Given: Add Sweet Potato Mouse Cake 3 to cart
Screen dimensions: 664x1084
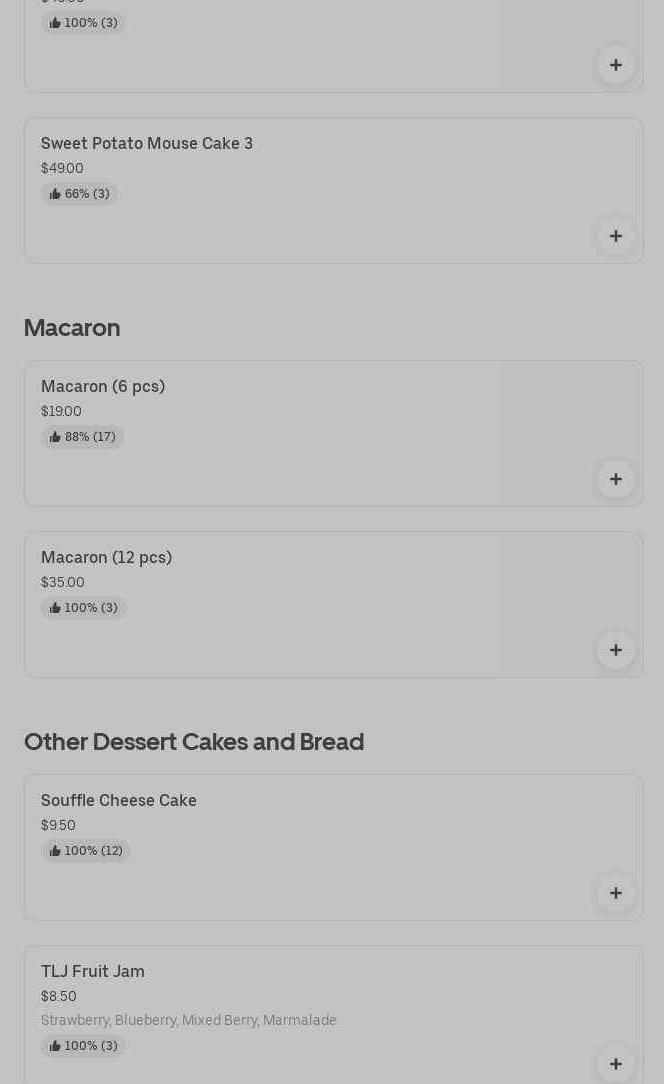Looking at the screenshot, I should pos(615,236).
